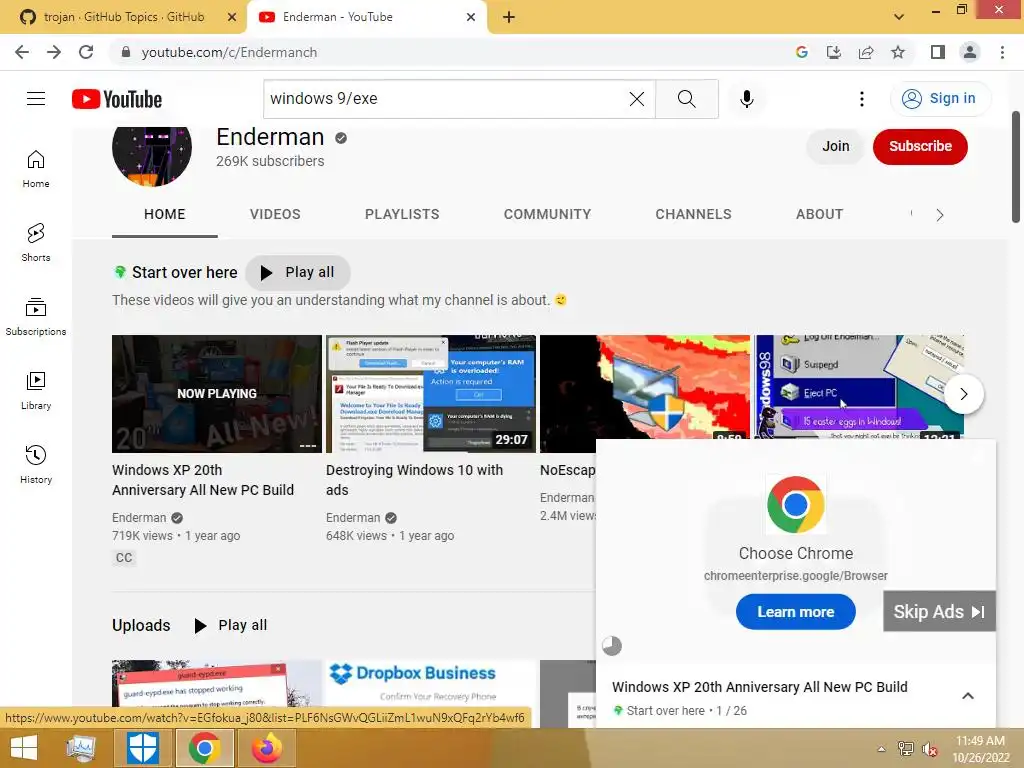Click Learn more on Chrome ad

(x=795, y=612)
